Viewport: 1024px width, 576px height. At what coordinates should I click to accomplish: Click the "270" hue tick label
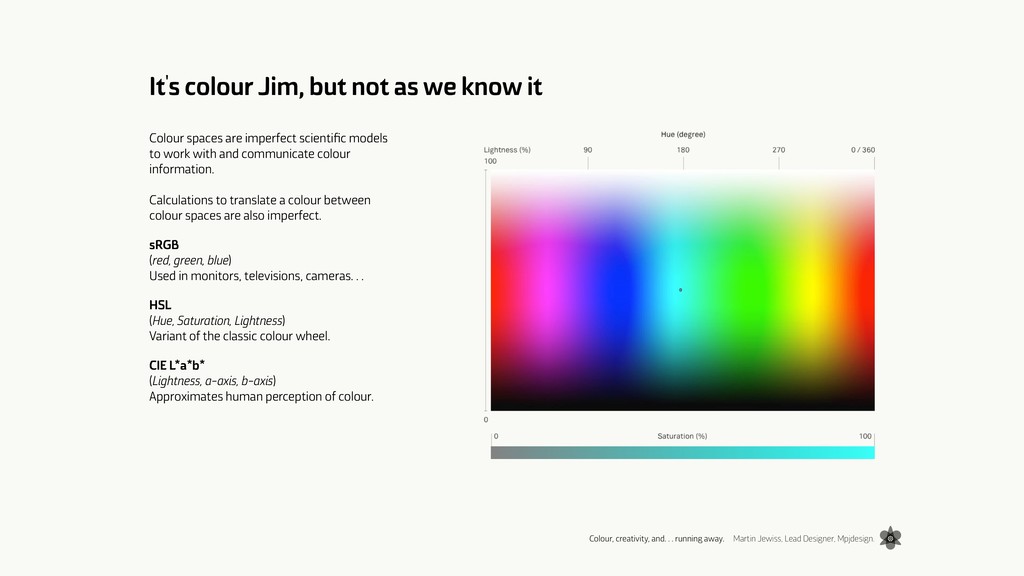778,150
